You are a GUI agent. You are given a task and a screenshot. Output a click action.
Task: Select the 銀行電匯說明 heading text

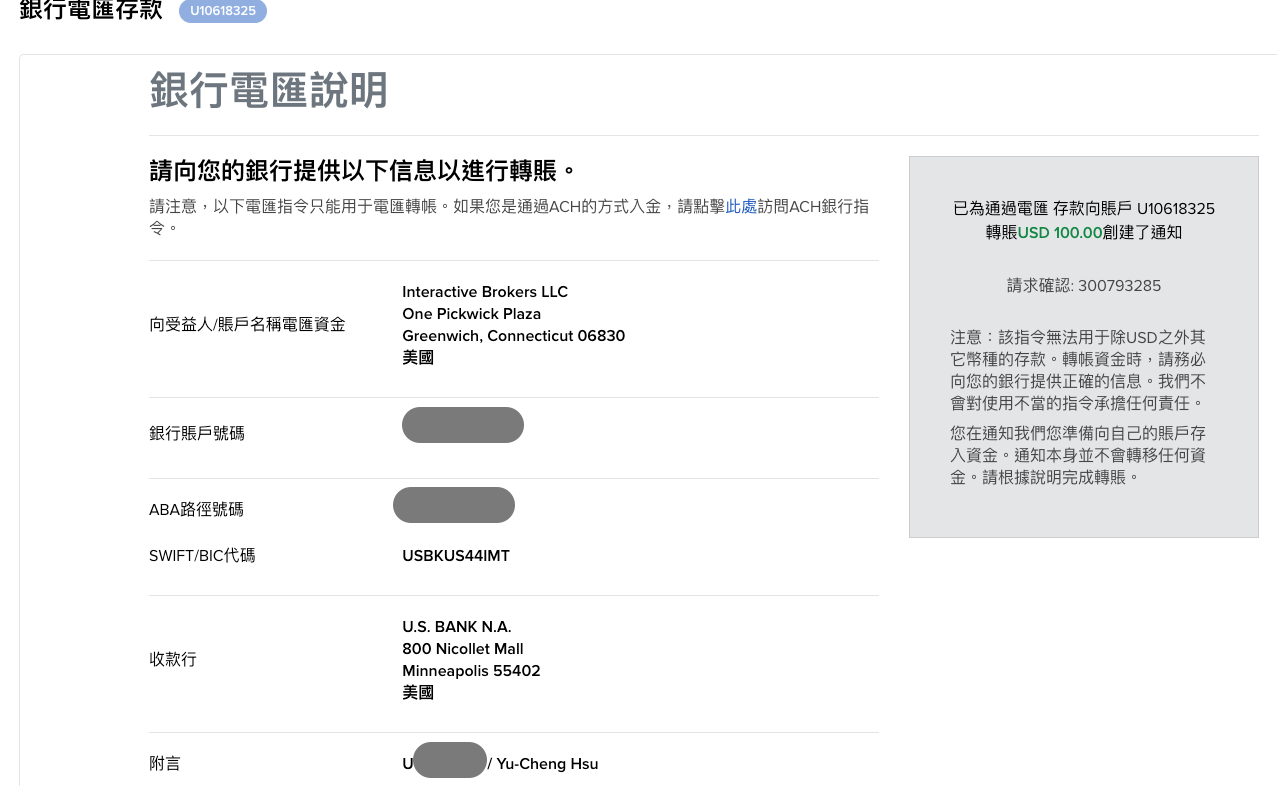269,91
